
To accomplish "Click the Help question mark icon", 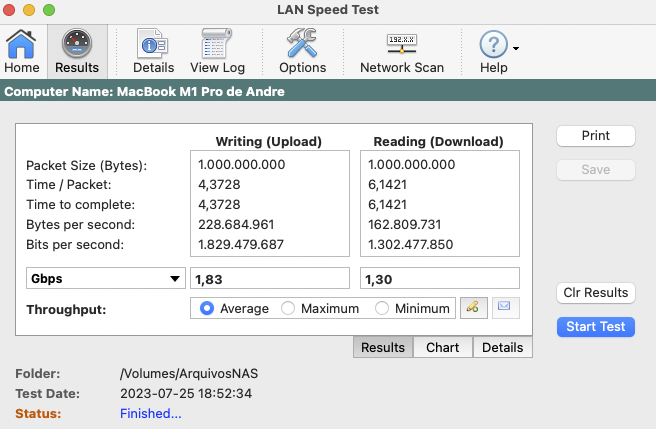I will click(x=493, y=44).
